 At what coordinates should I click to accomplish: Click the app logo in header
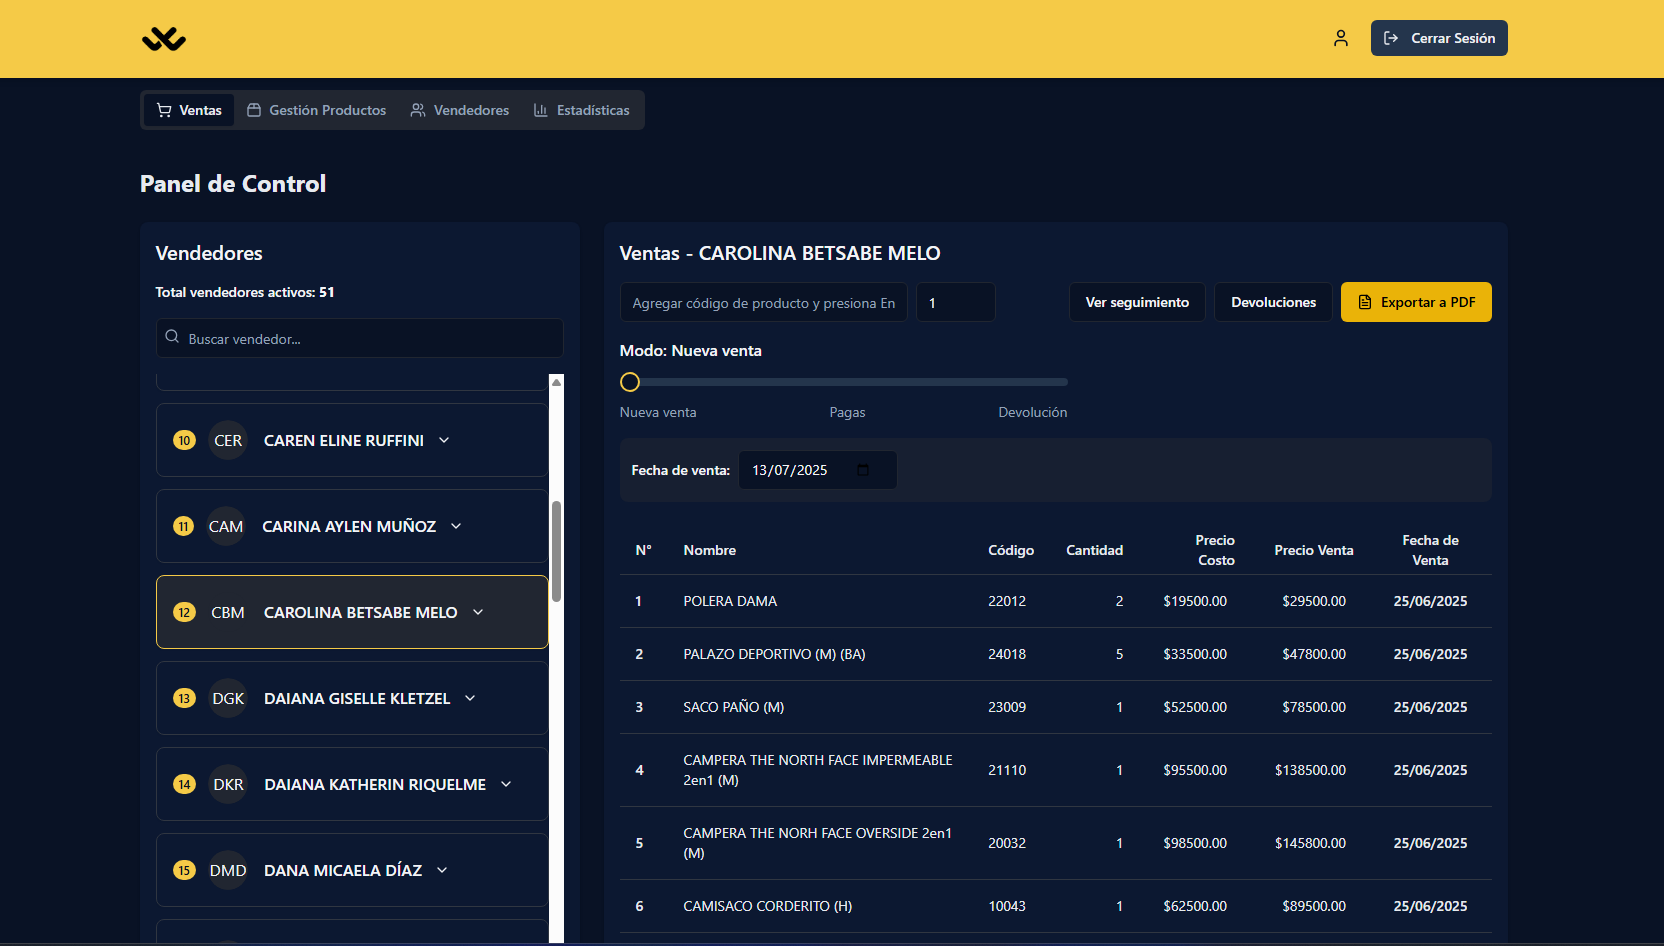pos(164,39)
